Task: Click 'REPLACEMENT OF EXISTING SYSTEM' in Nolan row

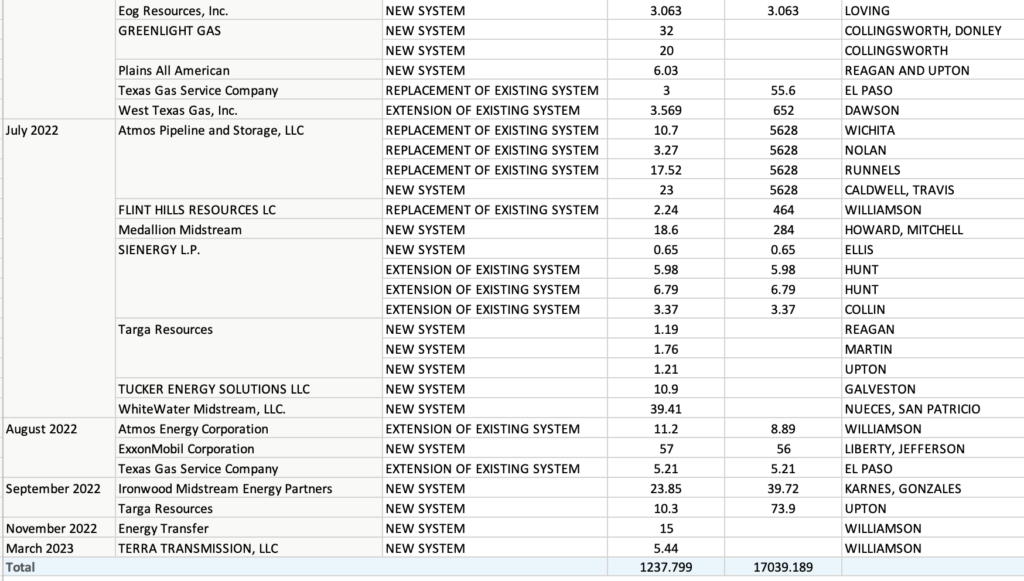Action: pyautogui.click(x=494, y=150)
